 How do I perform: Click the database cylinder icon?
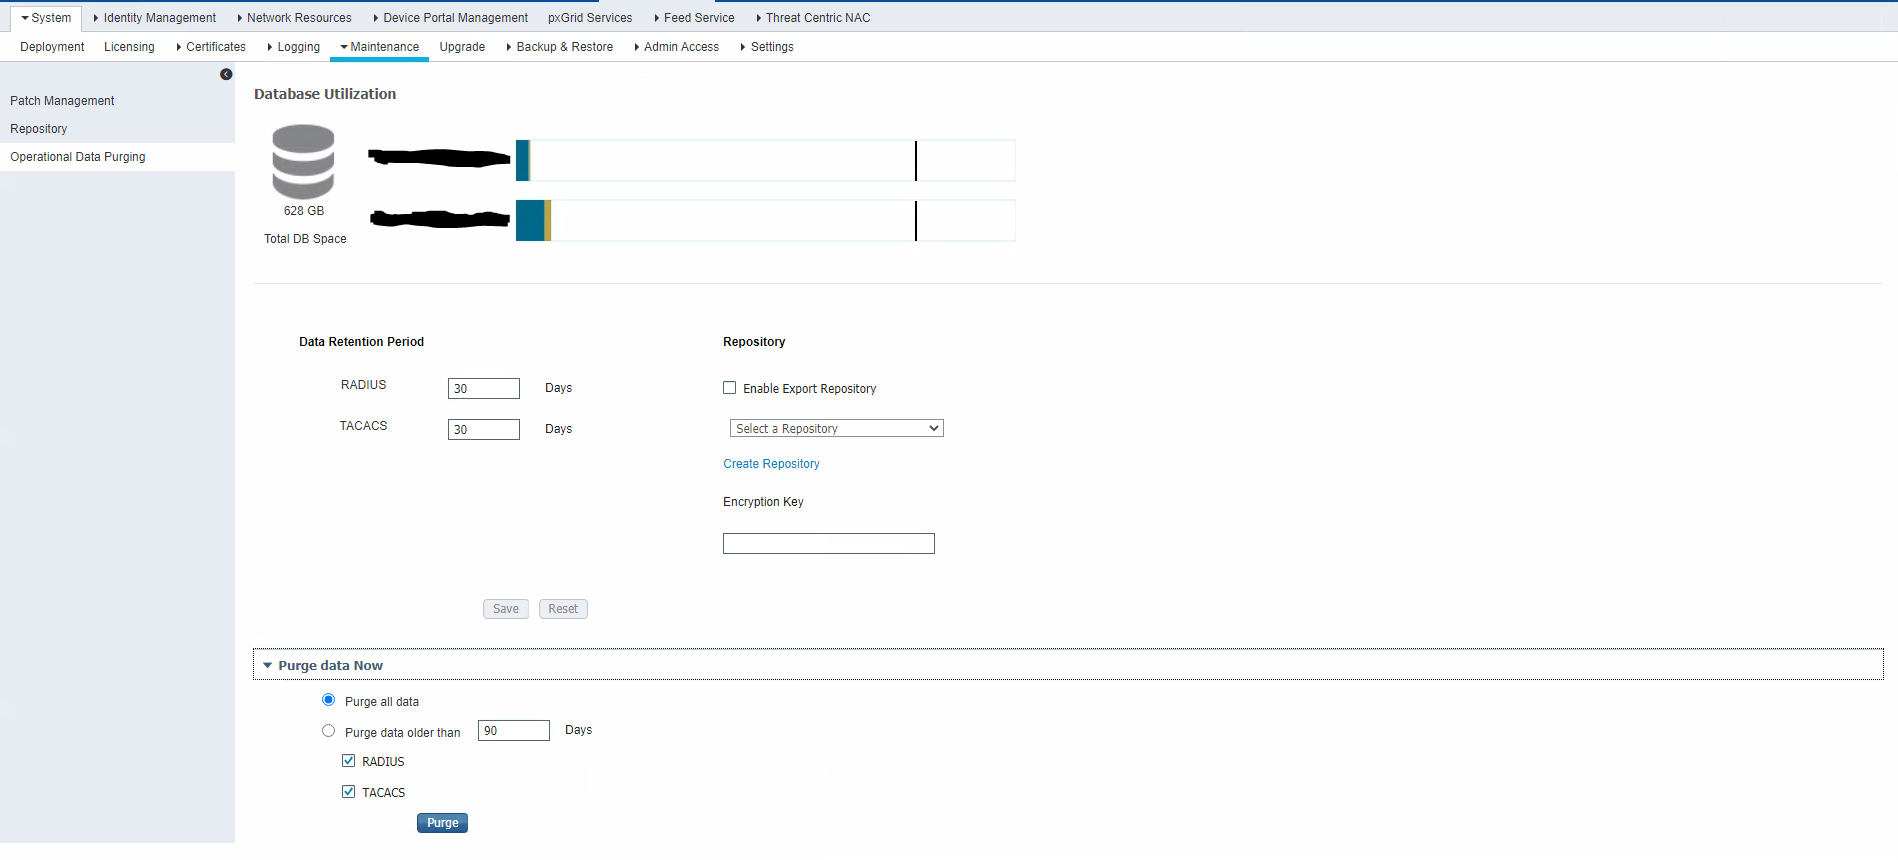pos(303,161)
